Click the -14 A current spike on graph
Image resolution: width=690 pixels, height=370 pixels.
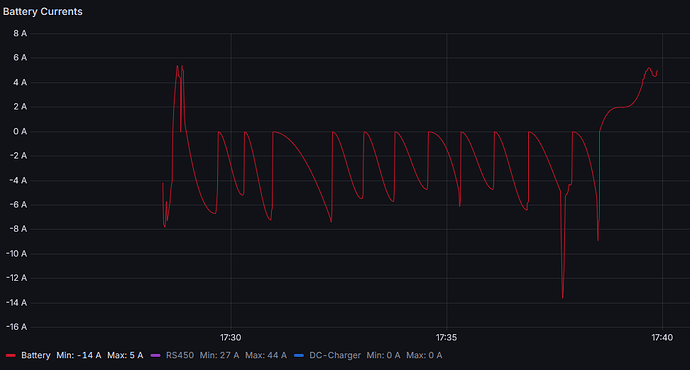click(562, 297)
